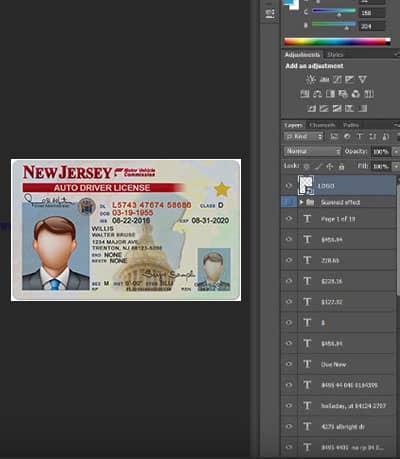
Task: Filter layers for type layers
Action: point(360,136)
